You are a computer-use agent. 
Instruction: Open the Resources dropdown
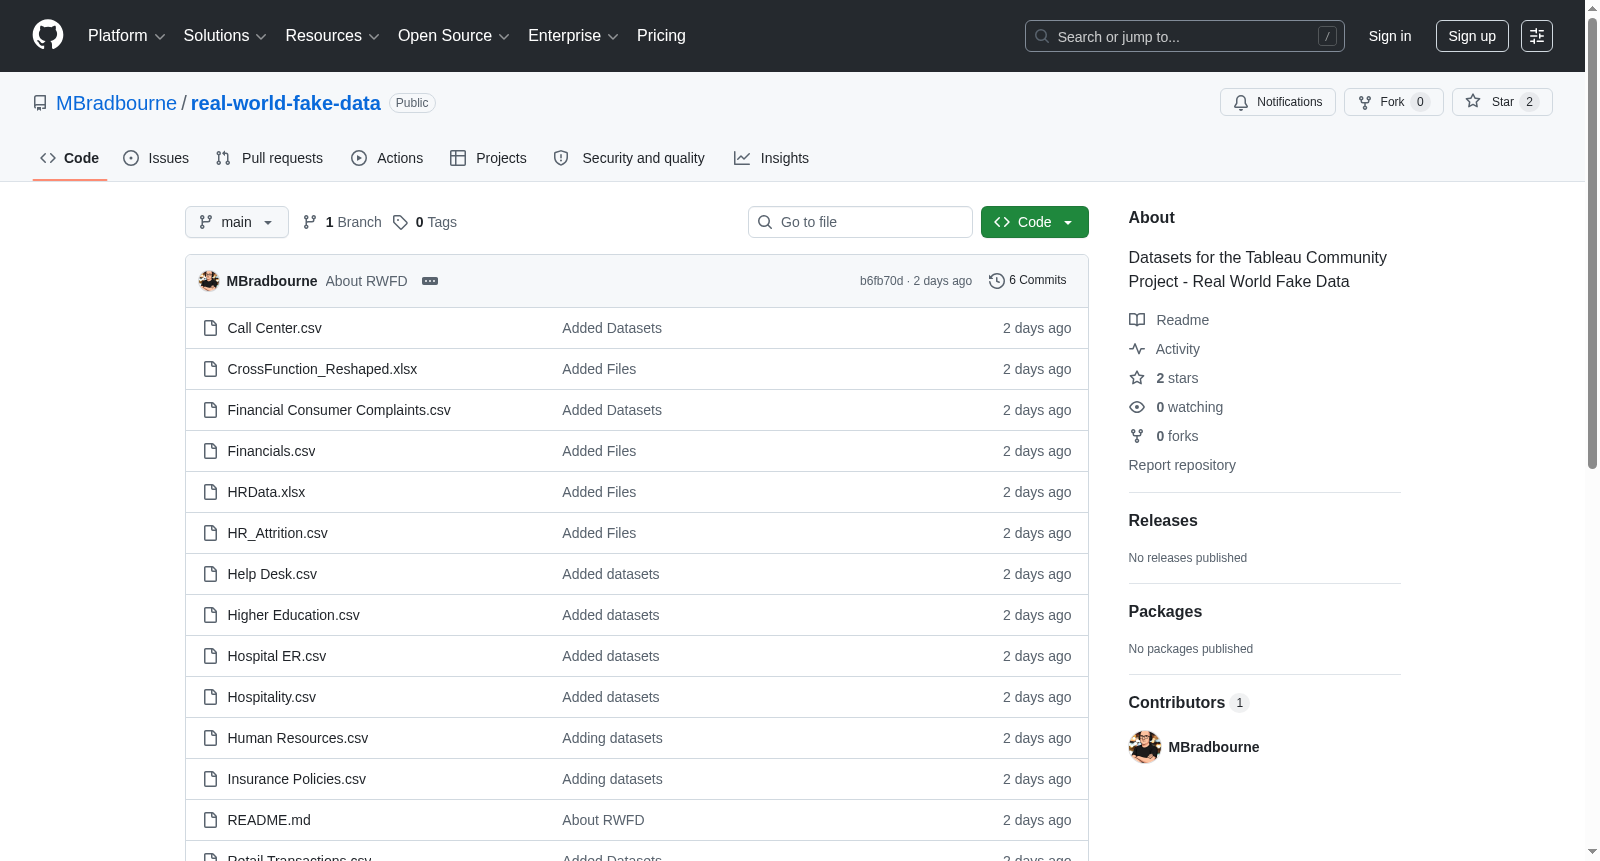tap(332, 36)
